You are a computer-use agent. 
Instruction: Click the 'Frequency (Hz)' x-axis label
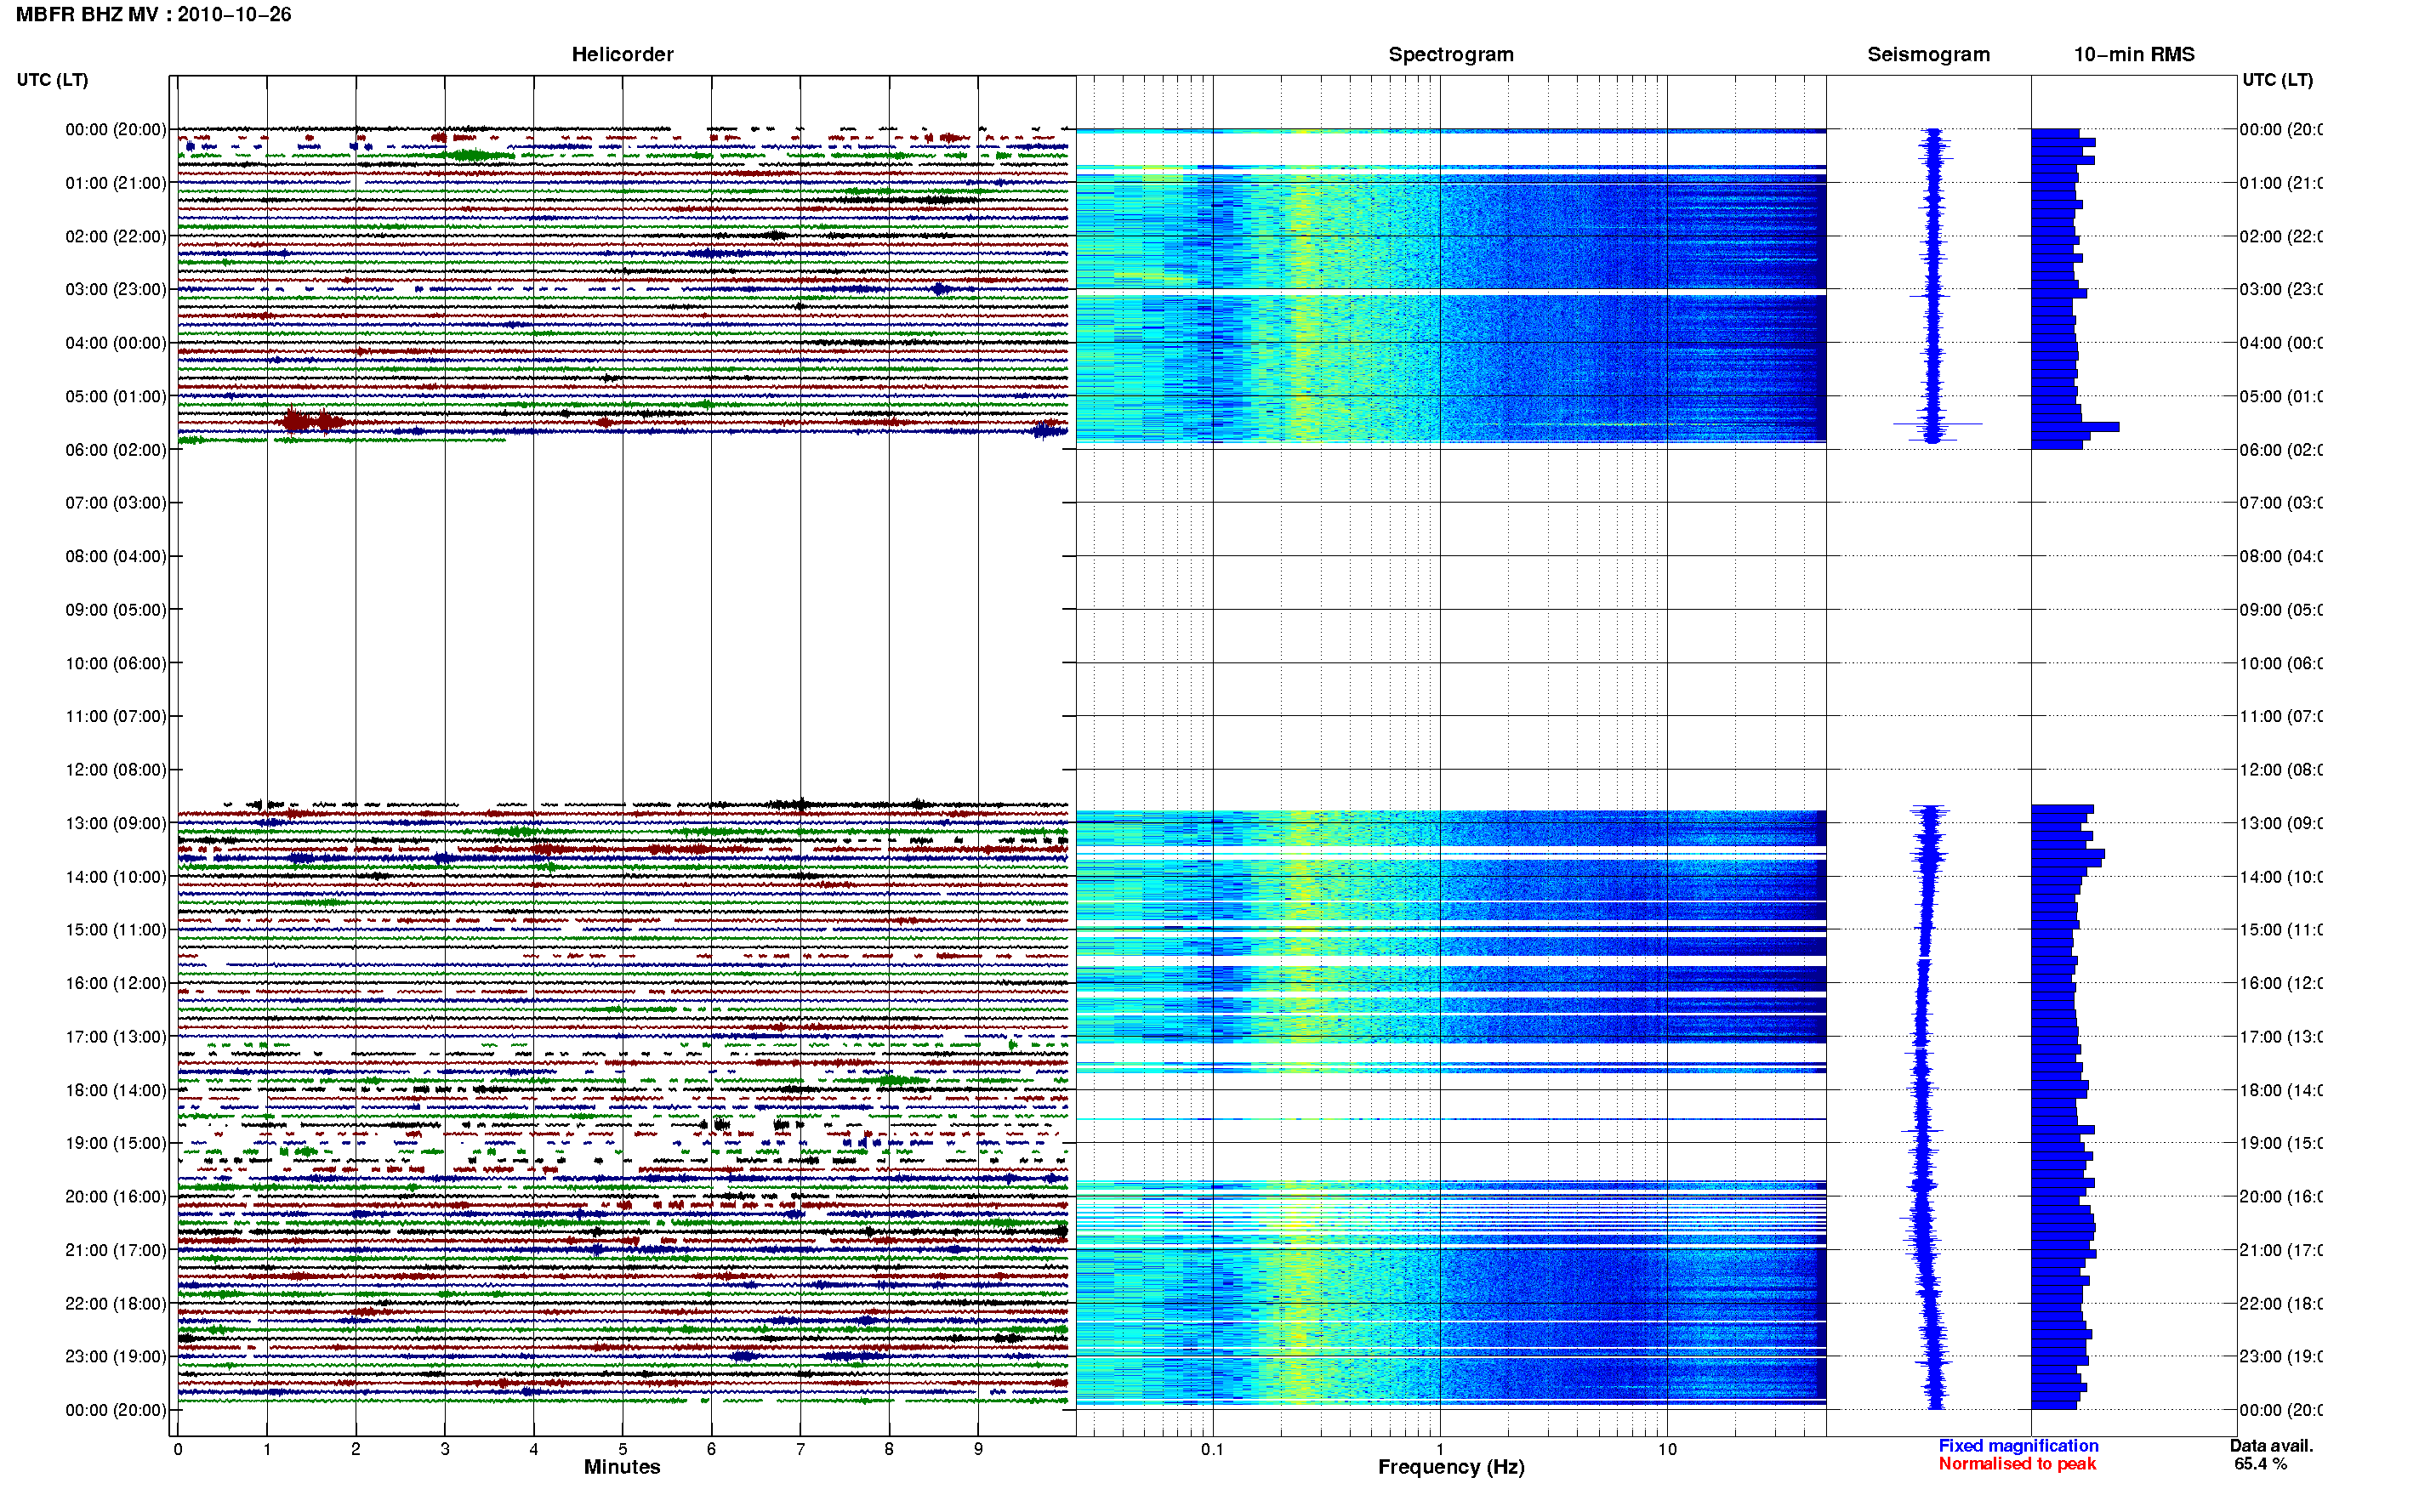click(1451, 1468)
